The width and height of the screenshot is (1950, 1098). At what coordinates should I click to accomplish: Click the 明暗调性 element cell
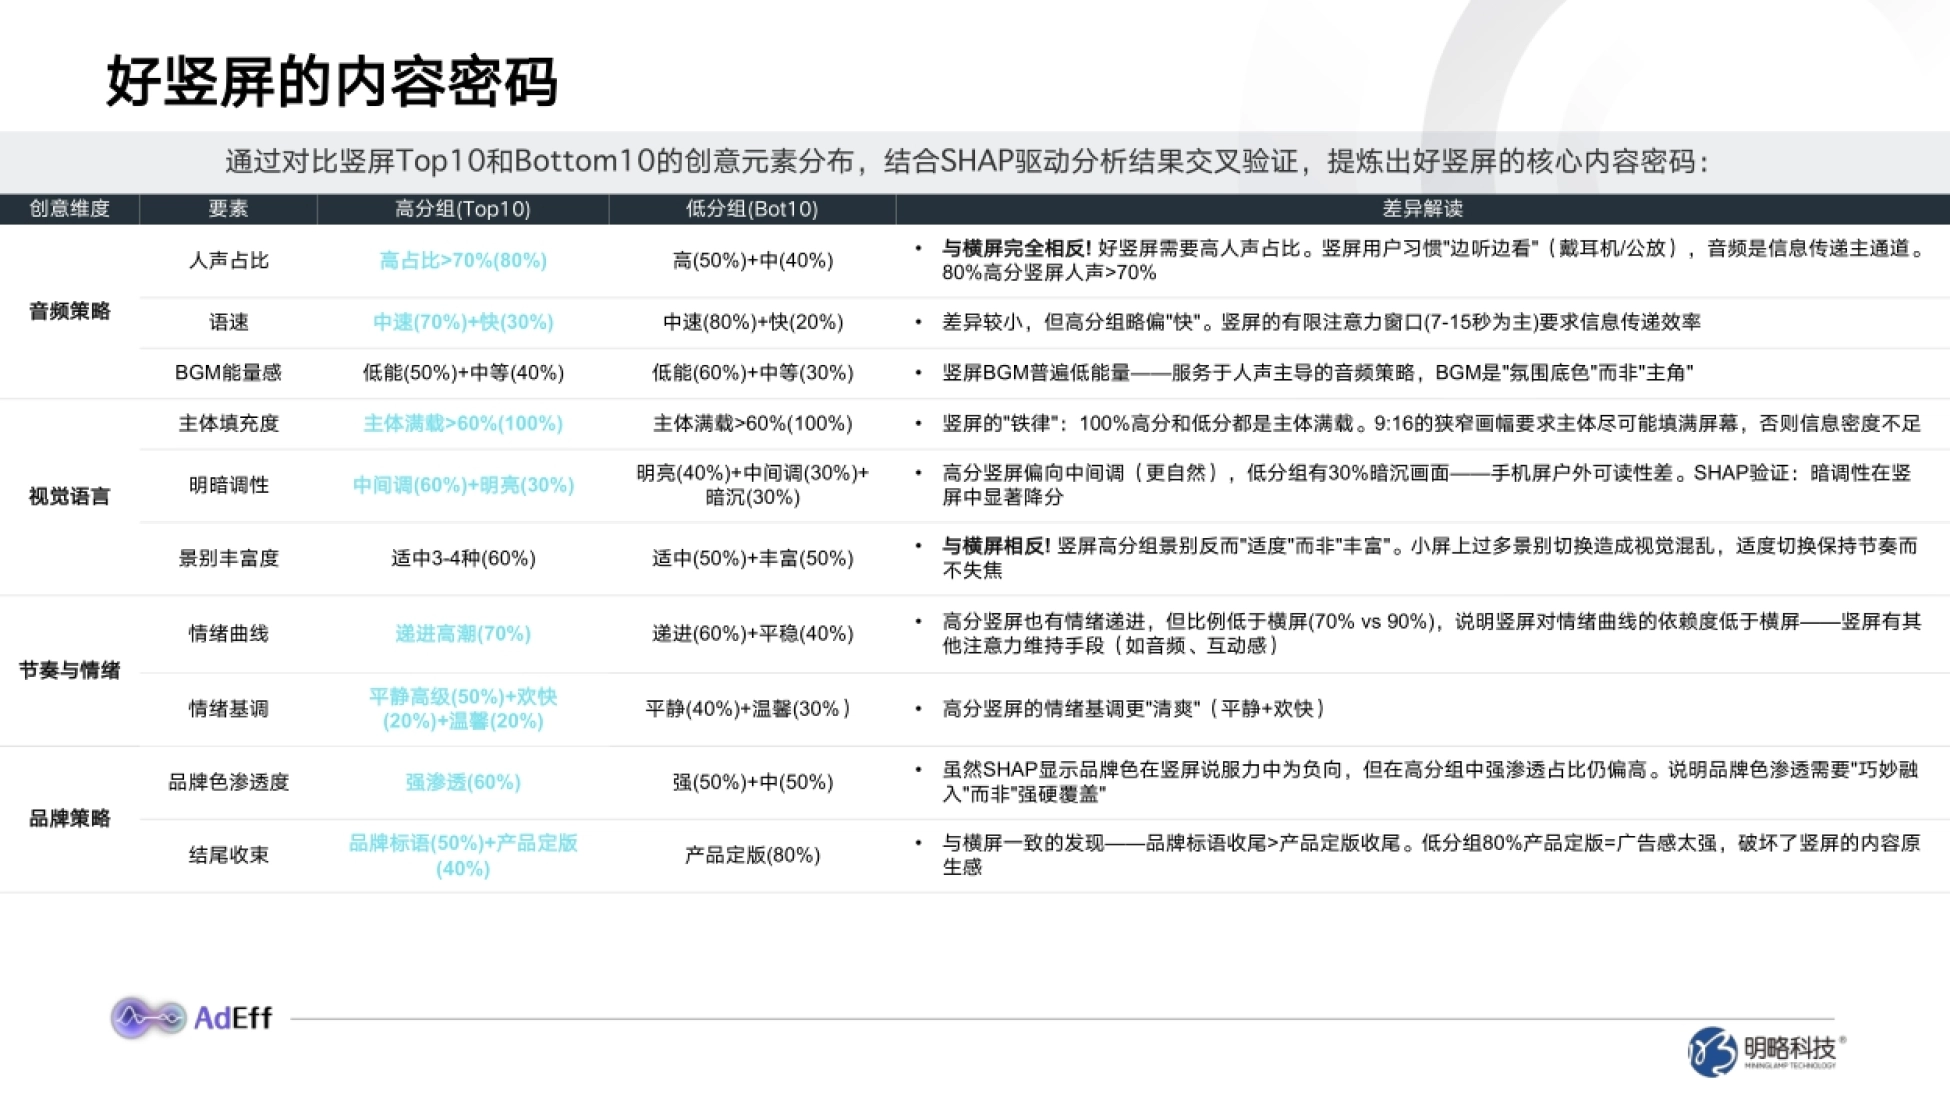[228, 485]
